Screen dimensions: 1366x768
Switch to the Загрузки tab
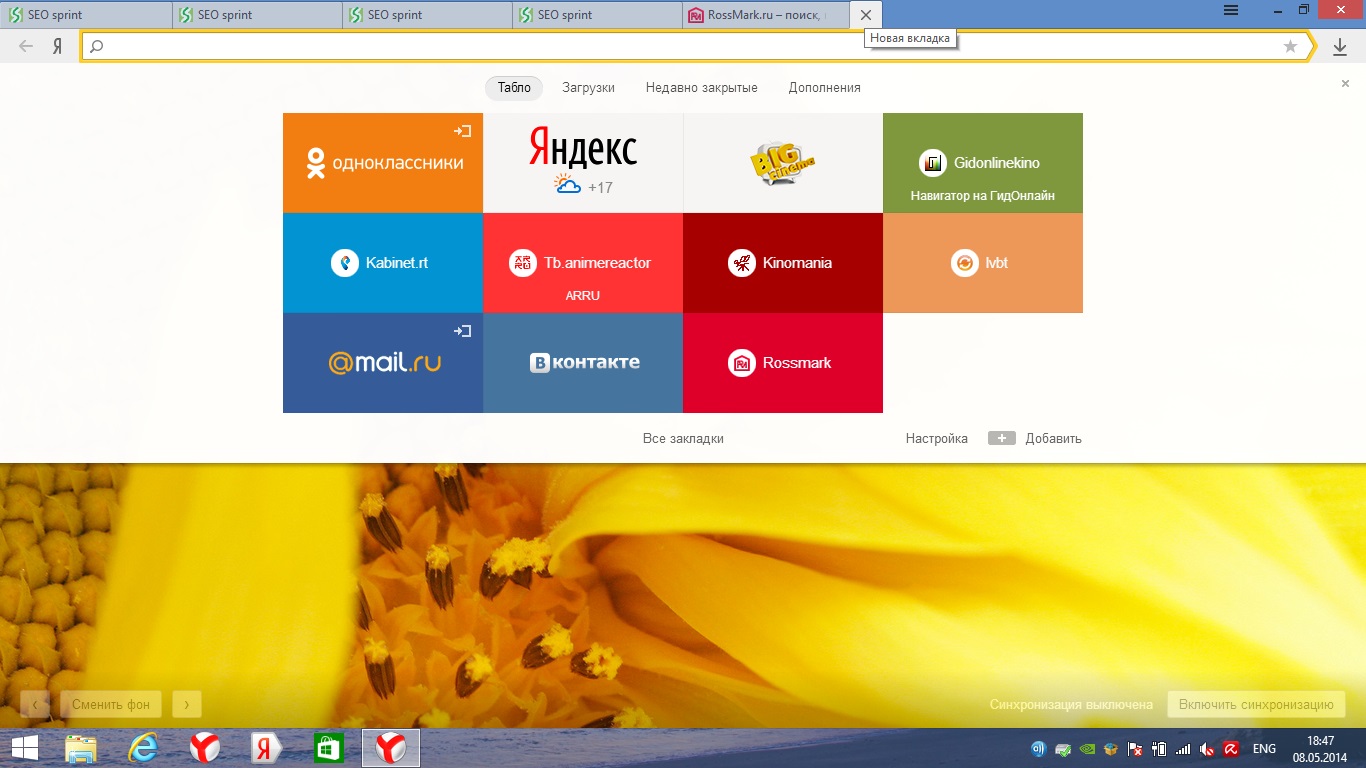click(588, 88)
